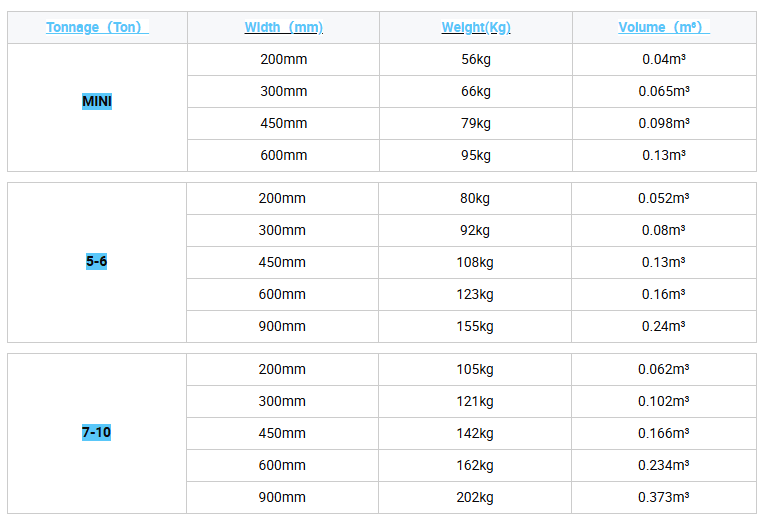Click the Tonnage (Ton) header link
Viewport: 763px width, 521px height.
click(97, 28)
